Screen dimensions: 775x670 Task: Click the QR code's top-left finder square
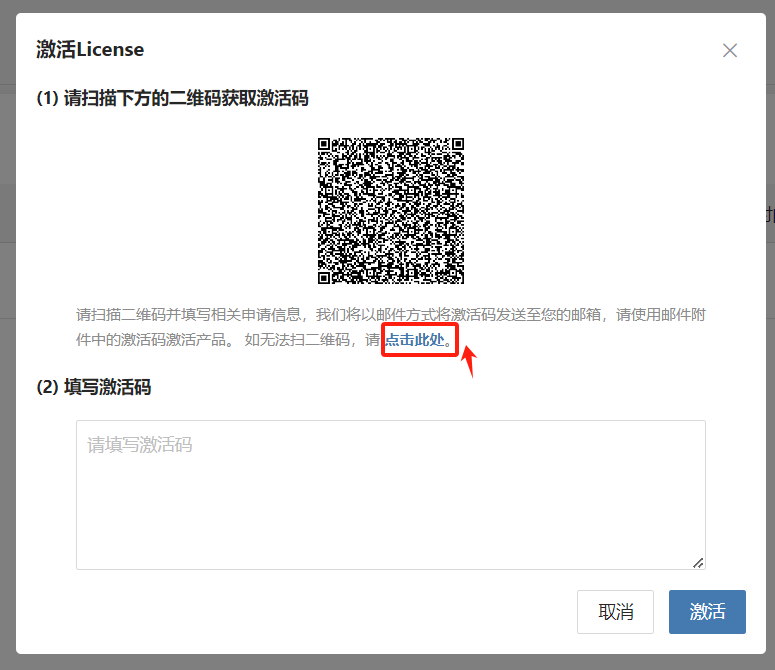click(324, 144)
